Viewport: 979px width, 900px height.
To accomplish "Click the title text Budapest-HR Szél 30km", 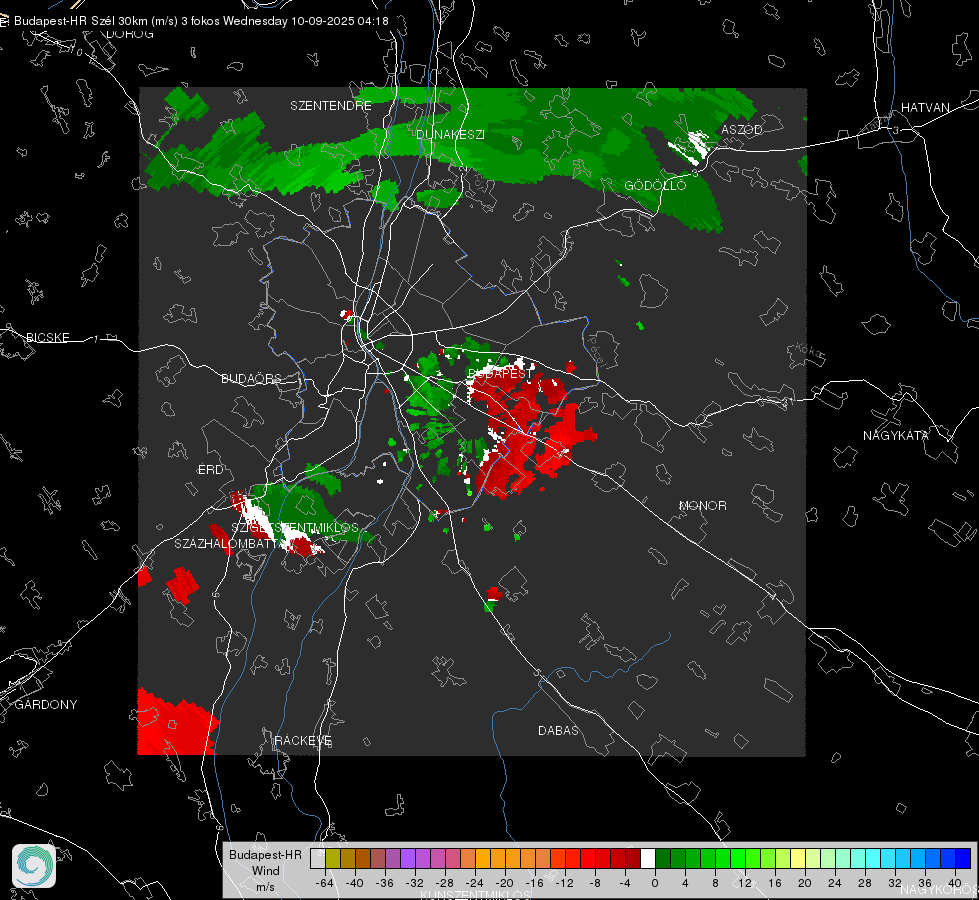I will coord(81,21).
